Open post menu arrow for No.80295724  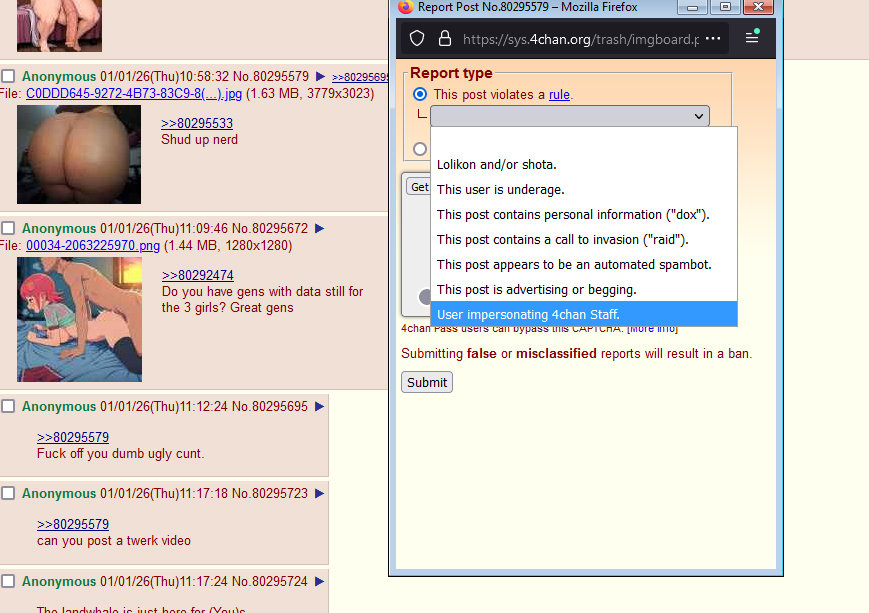320,581
